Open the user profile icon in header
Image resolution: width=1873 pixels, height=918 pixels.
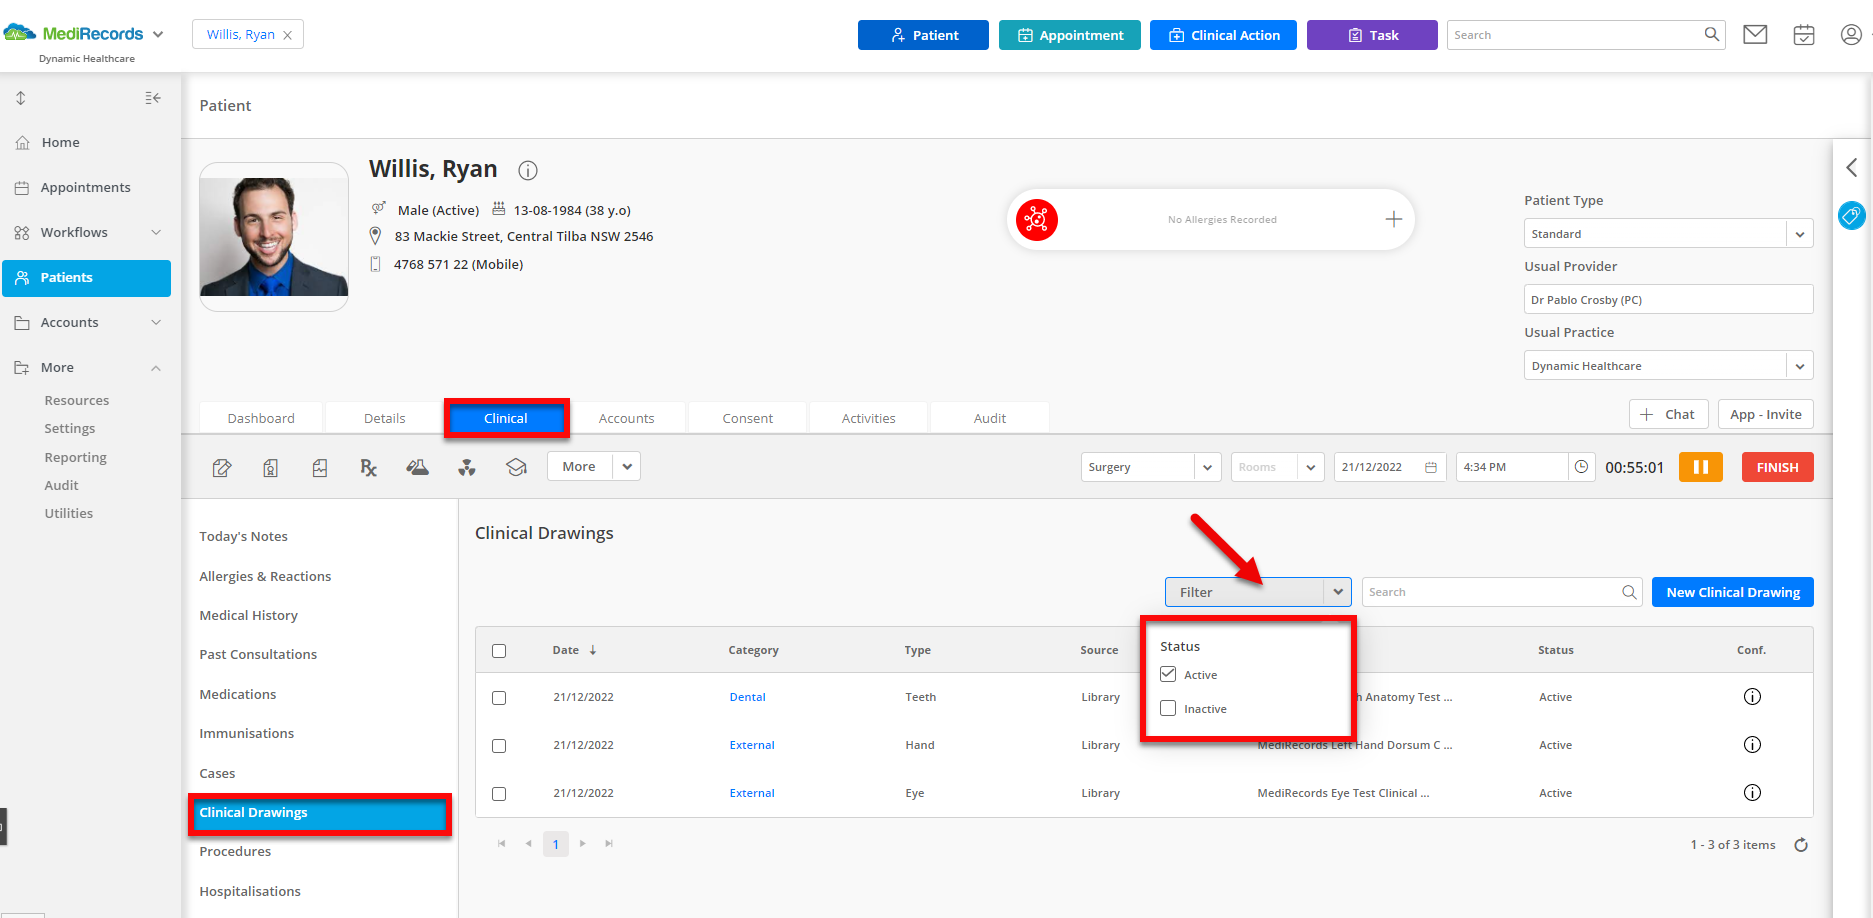[x=1851, y=35]
